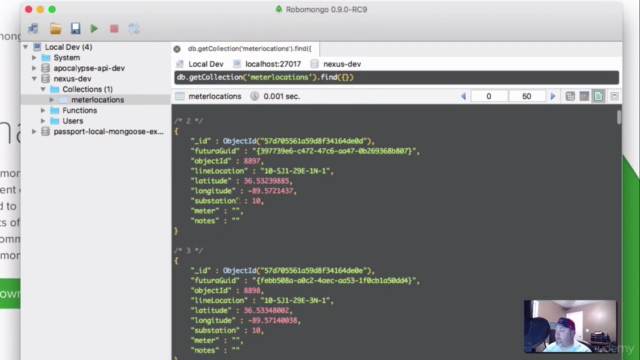This screenshot has width=640, height=360.
Task: Expand the System folder
Action: pos(34,58)
